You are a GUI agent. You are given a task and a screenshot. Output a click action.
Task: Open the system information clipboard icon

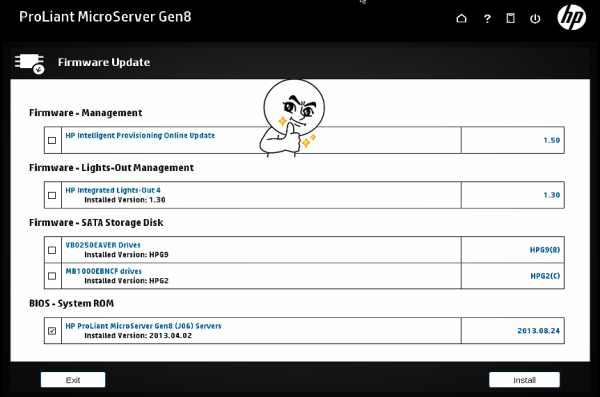point(510,18)
